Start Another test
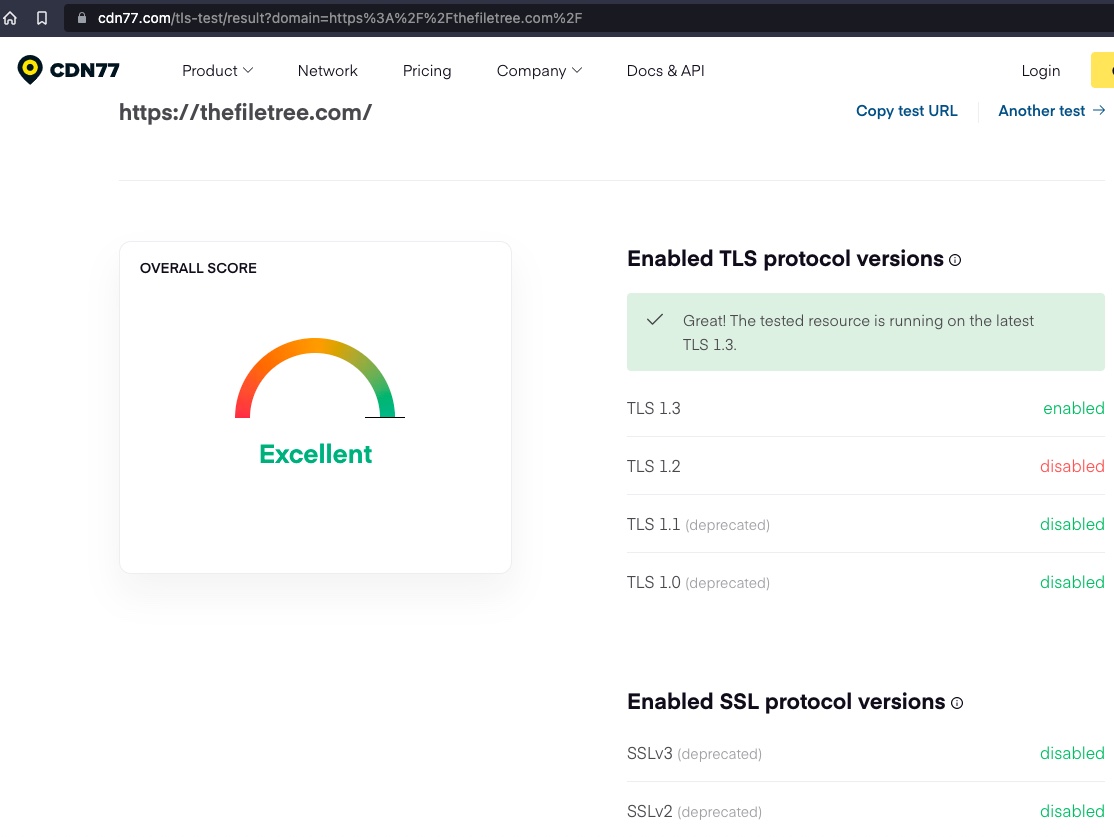 (1041, 111)
